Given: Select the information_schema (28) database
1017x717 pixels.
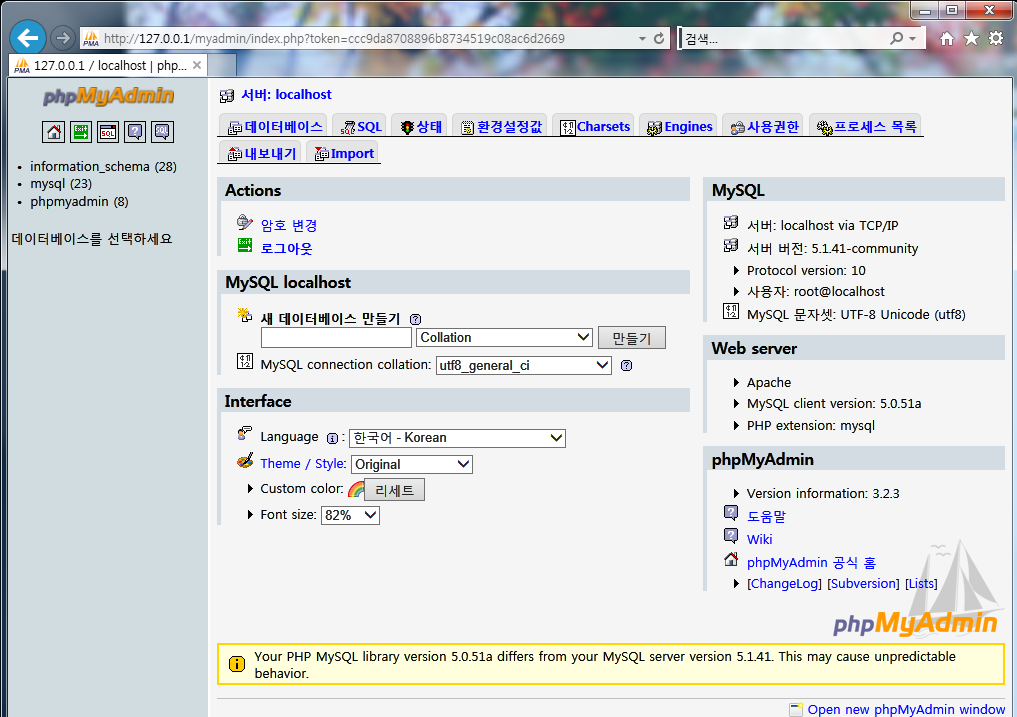Looking at the screenshot, I should pyautogui.click(x=103, y=167).
